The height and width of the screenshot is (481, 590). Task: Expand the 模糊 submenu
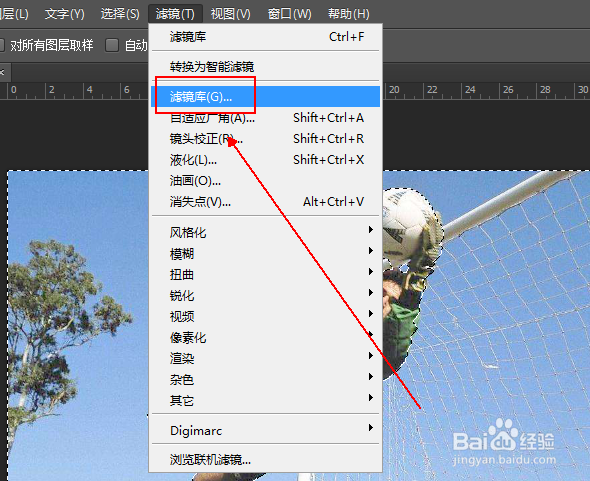[266, 253]
